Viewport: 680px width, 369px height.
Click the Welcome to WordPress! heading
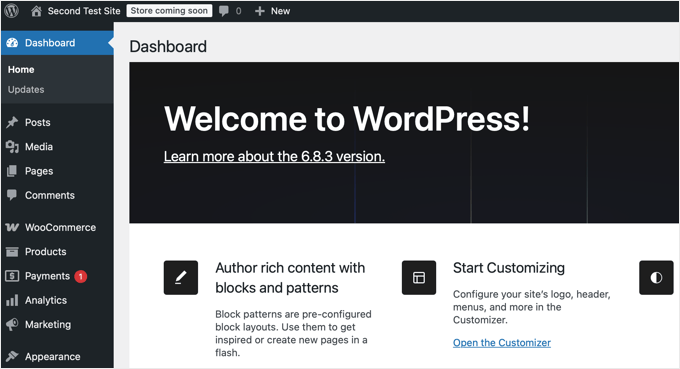pos(347,118)
